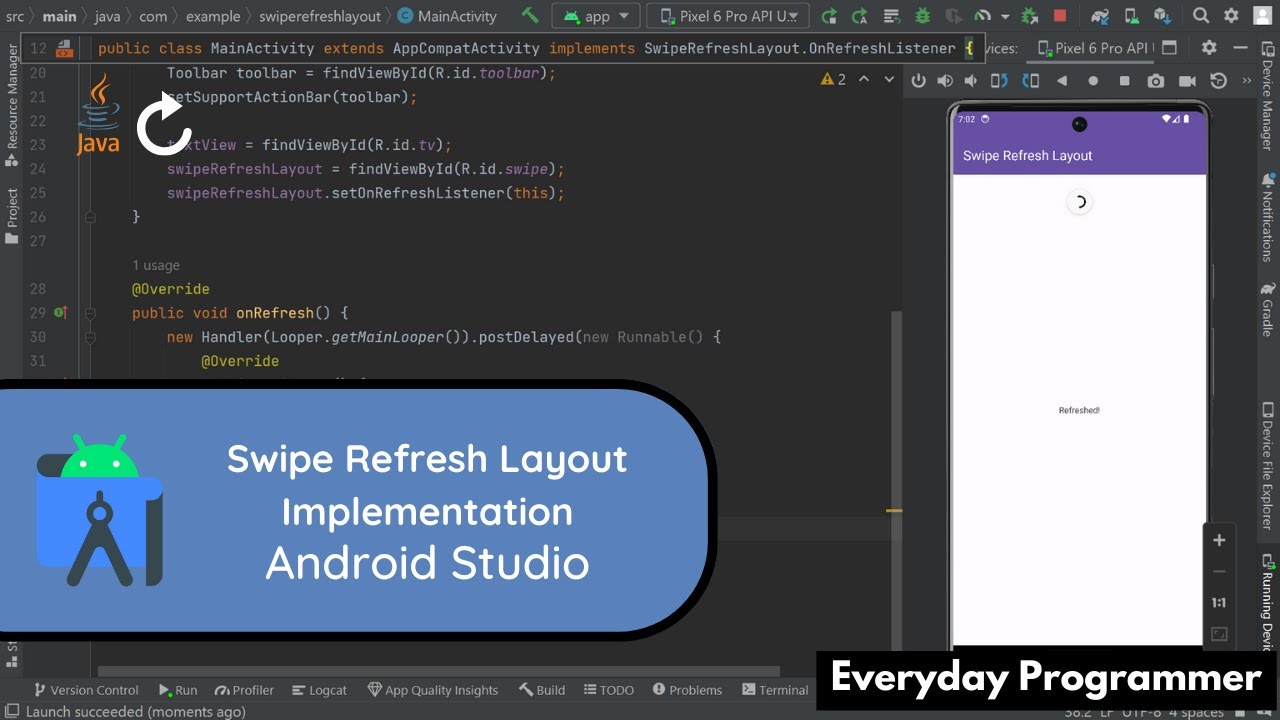
Task: Click Sync Project with Gradle Files icon
Action: click(1100, 16)
